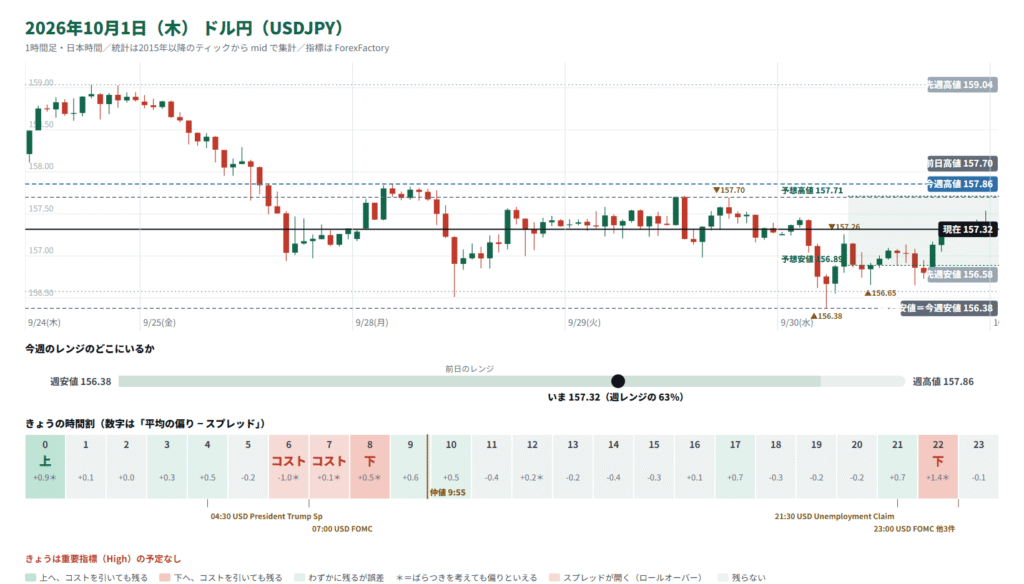
Task: Select the hour 0 cell marked 上
Action: (x=45, y=466)
